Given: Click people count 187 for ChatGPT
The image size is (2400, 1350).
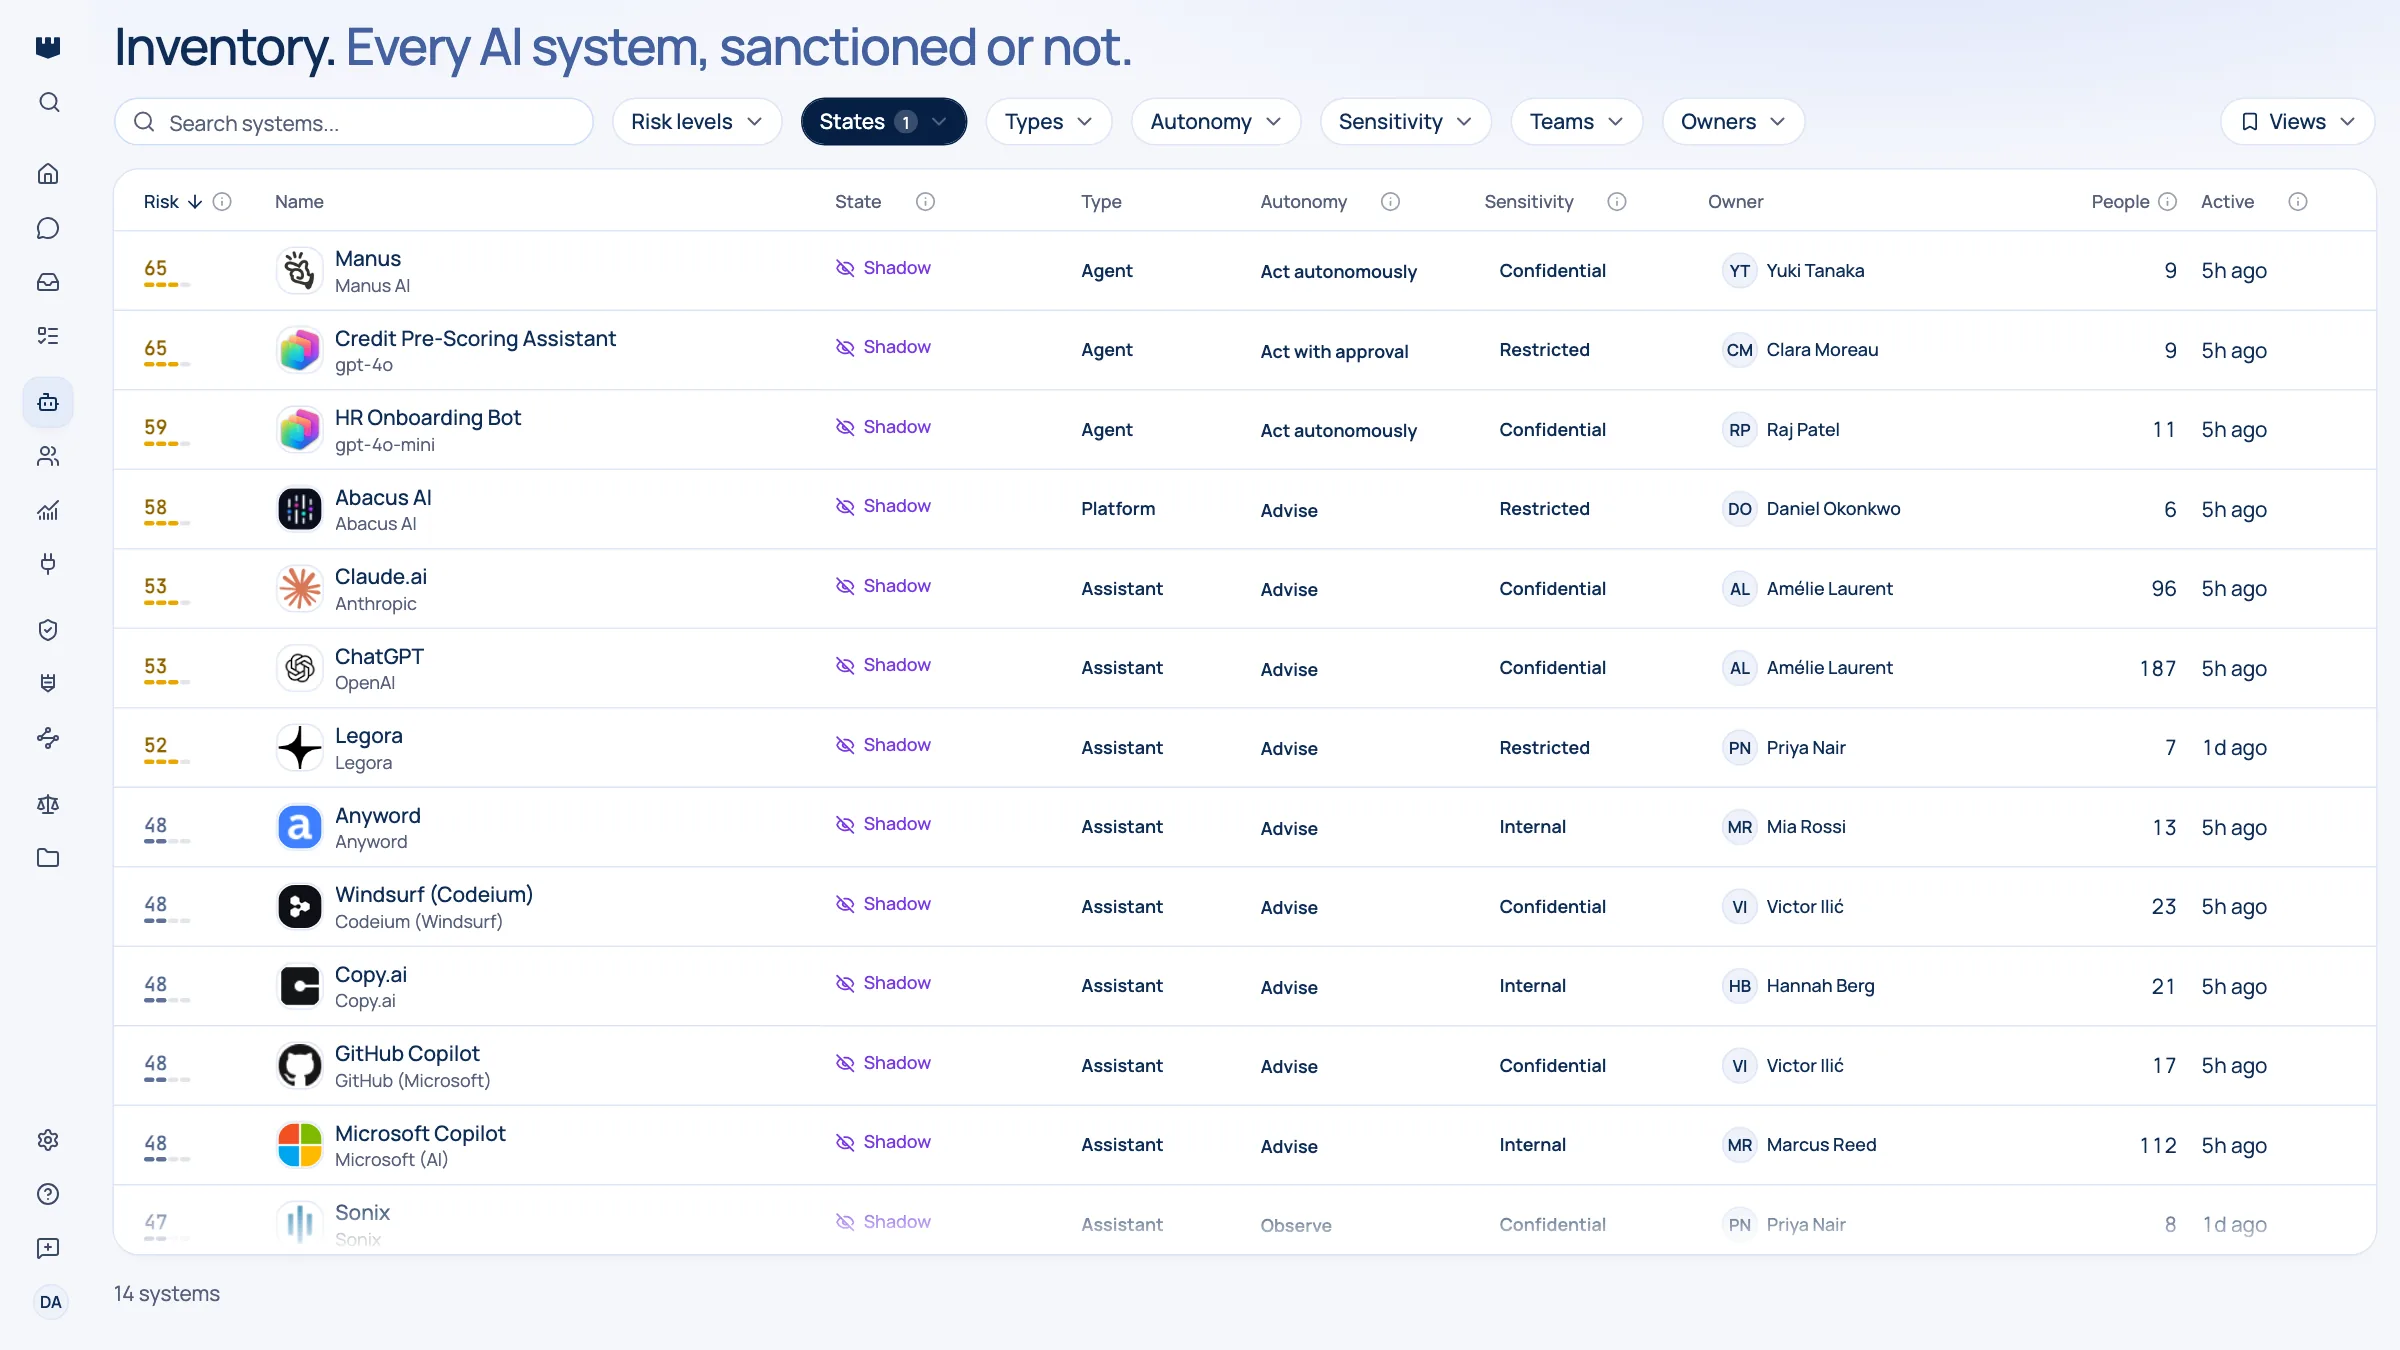Looking at the screenshot, I should 2157,668.
